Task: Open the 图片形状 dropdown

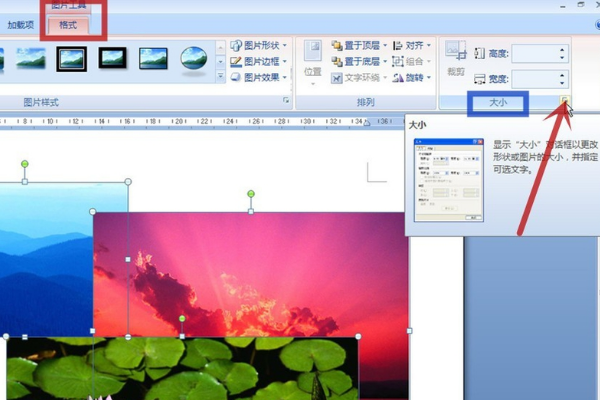Action: click(259, 46)
